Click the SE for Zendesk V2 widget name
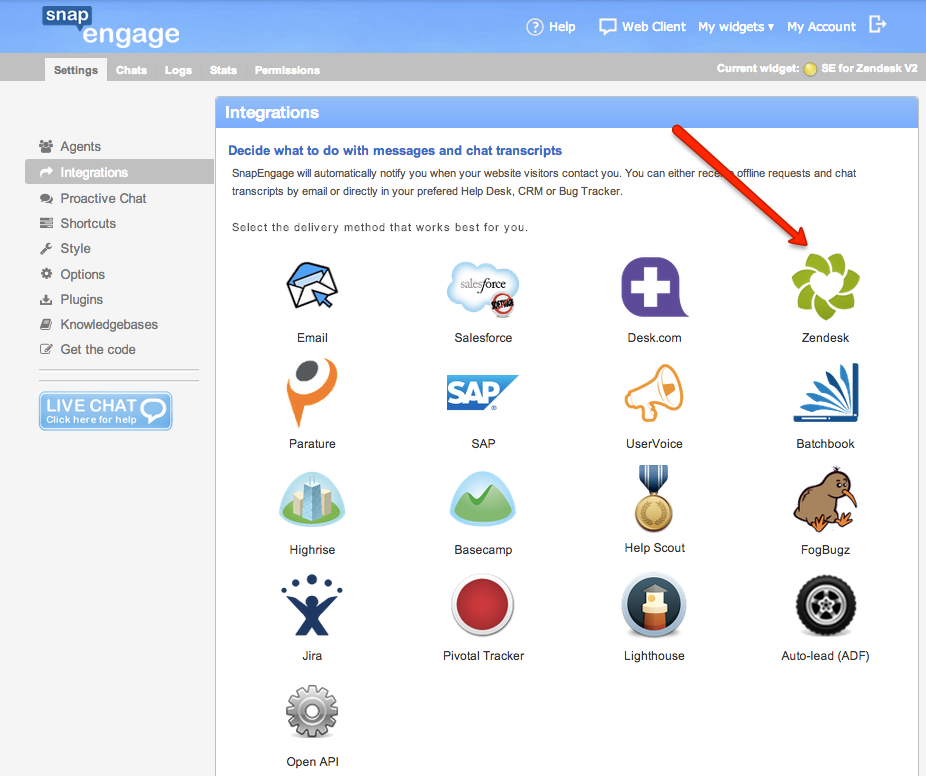 869,69
